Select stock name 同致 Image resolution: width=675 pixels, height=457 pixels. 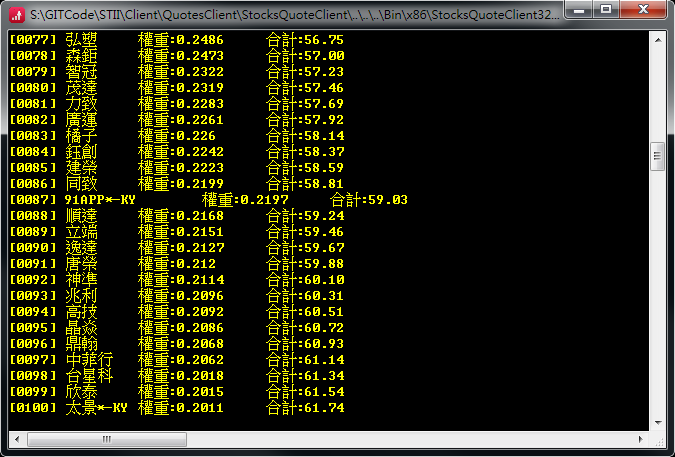tap(81, 184)
